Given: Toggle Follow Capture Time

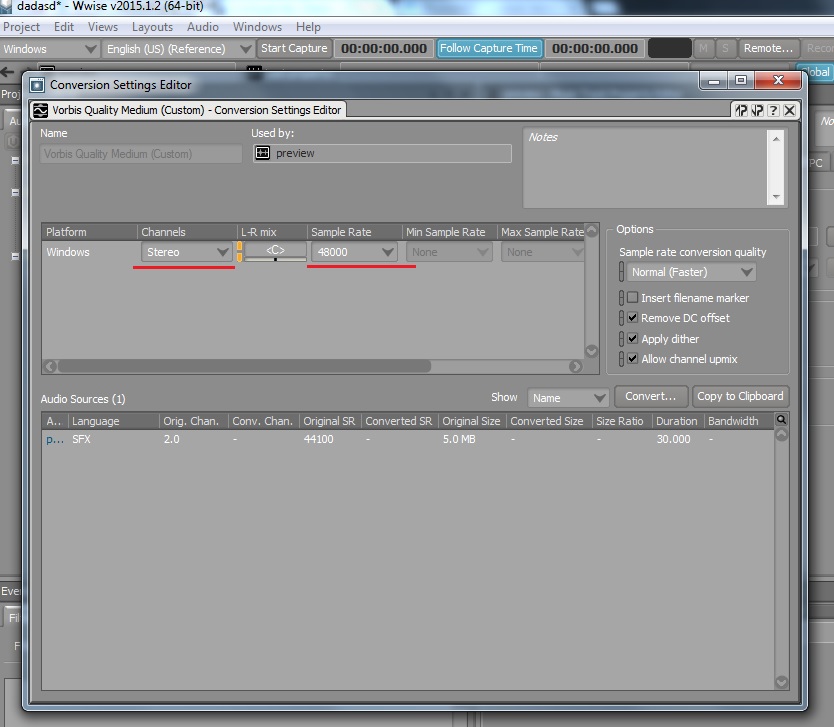Looking at the screenshot, I should [489, 48].
